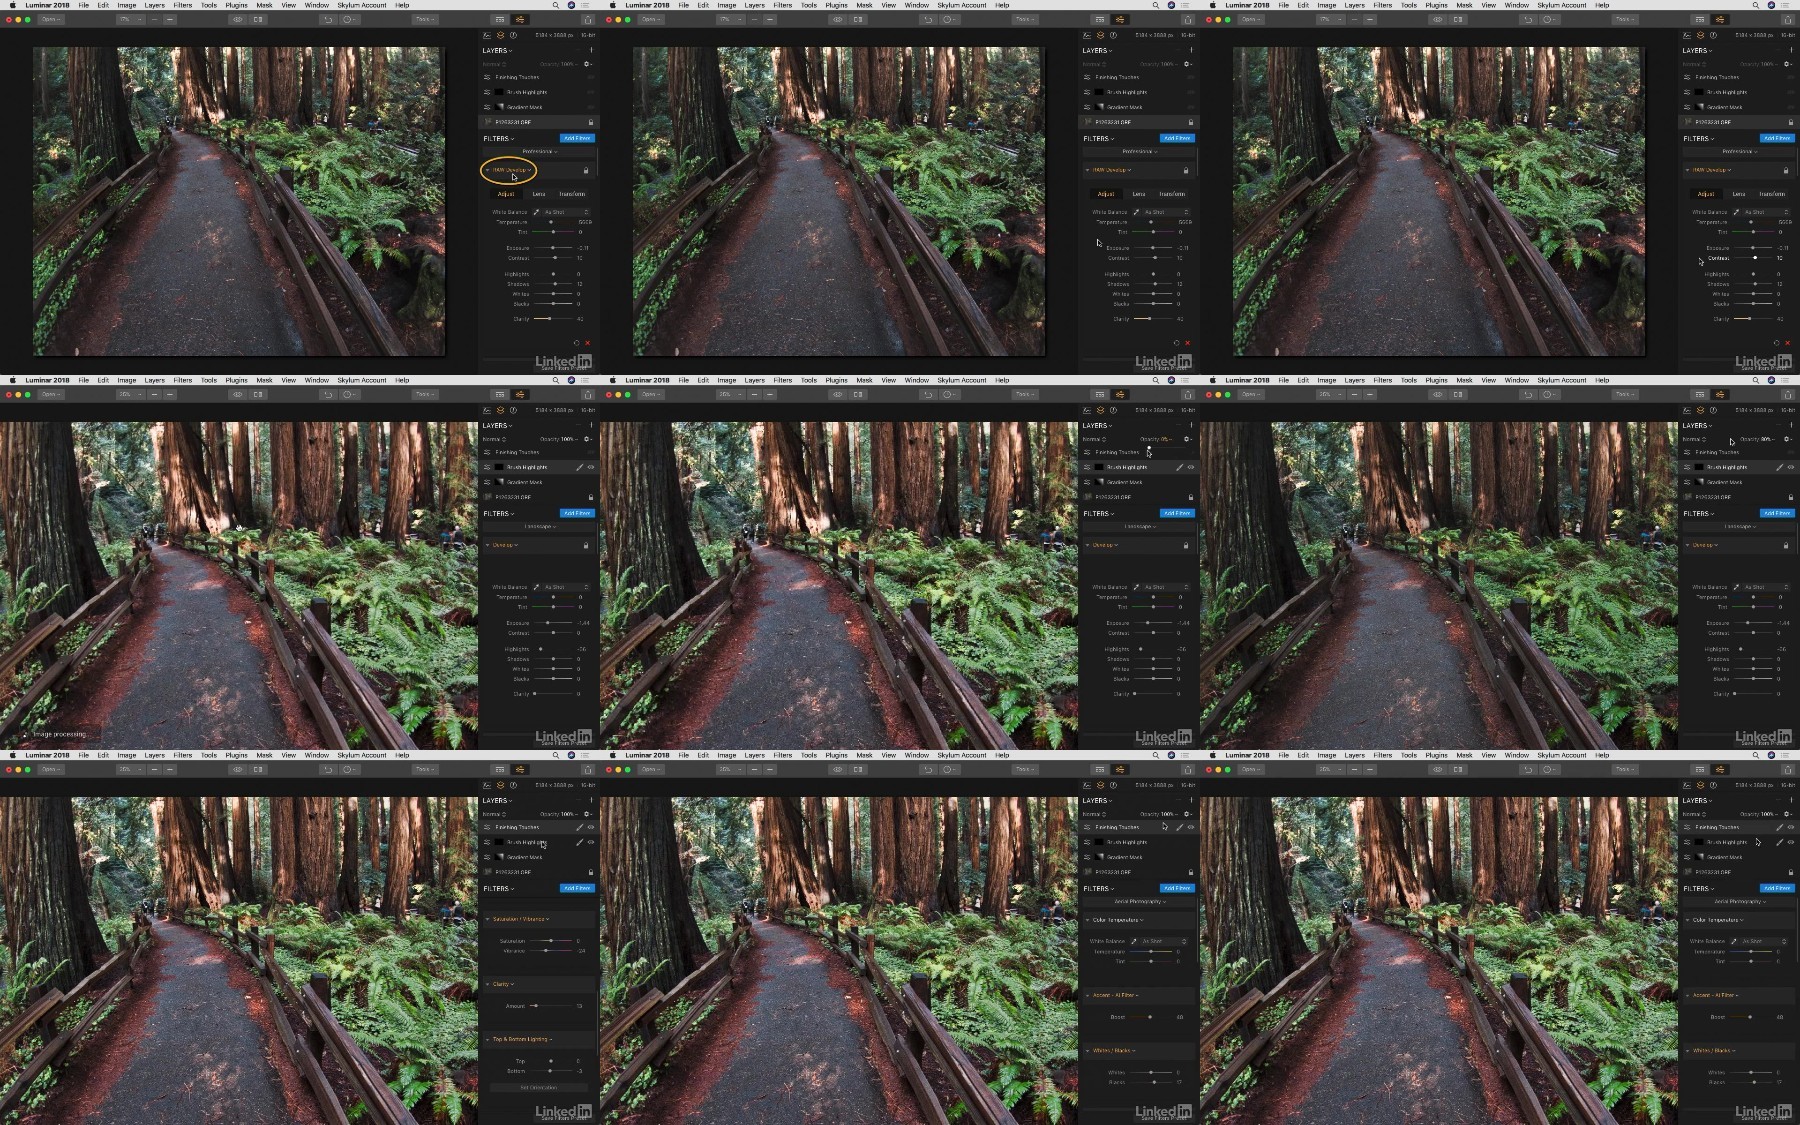Toggle Brush Highlights eye in bottom-left window
The image size is (1800, 1125).
[591, 842]
